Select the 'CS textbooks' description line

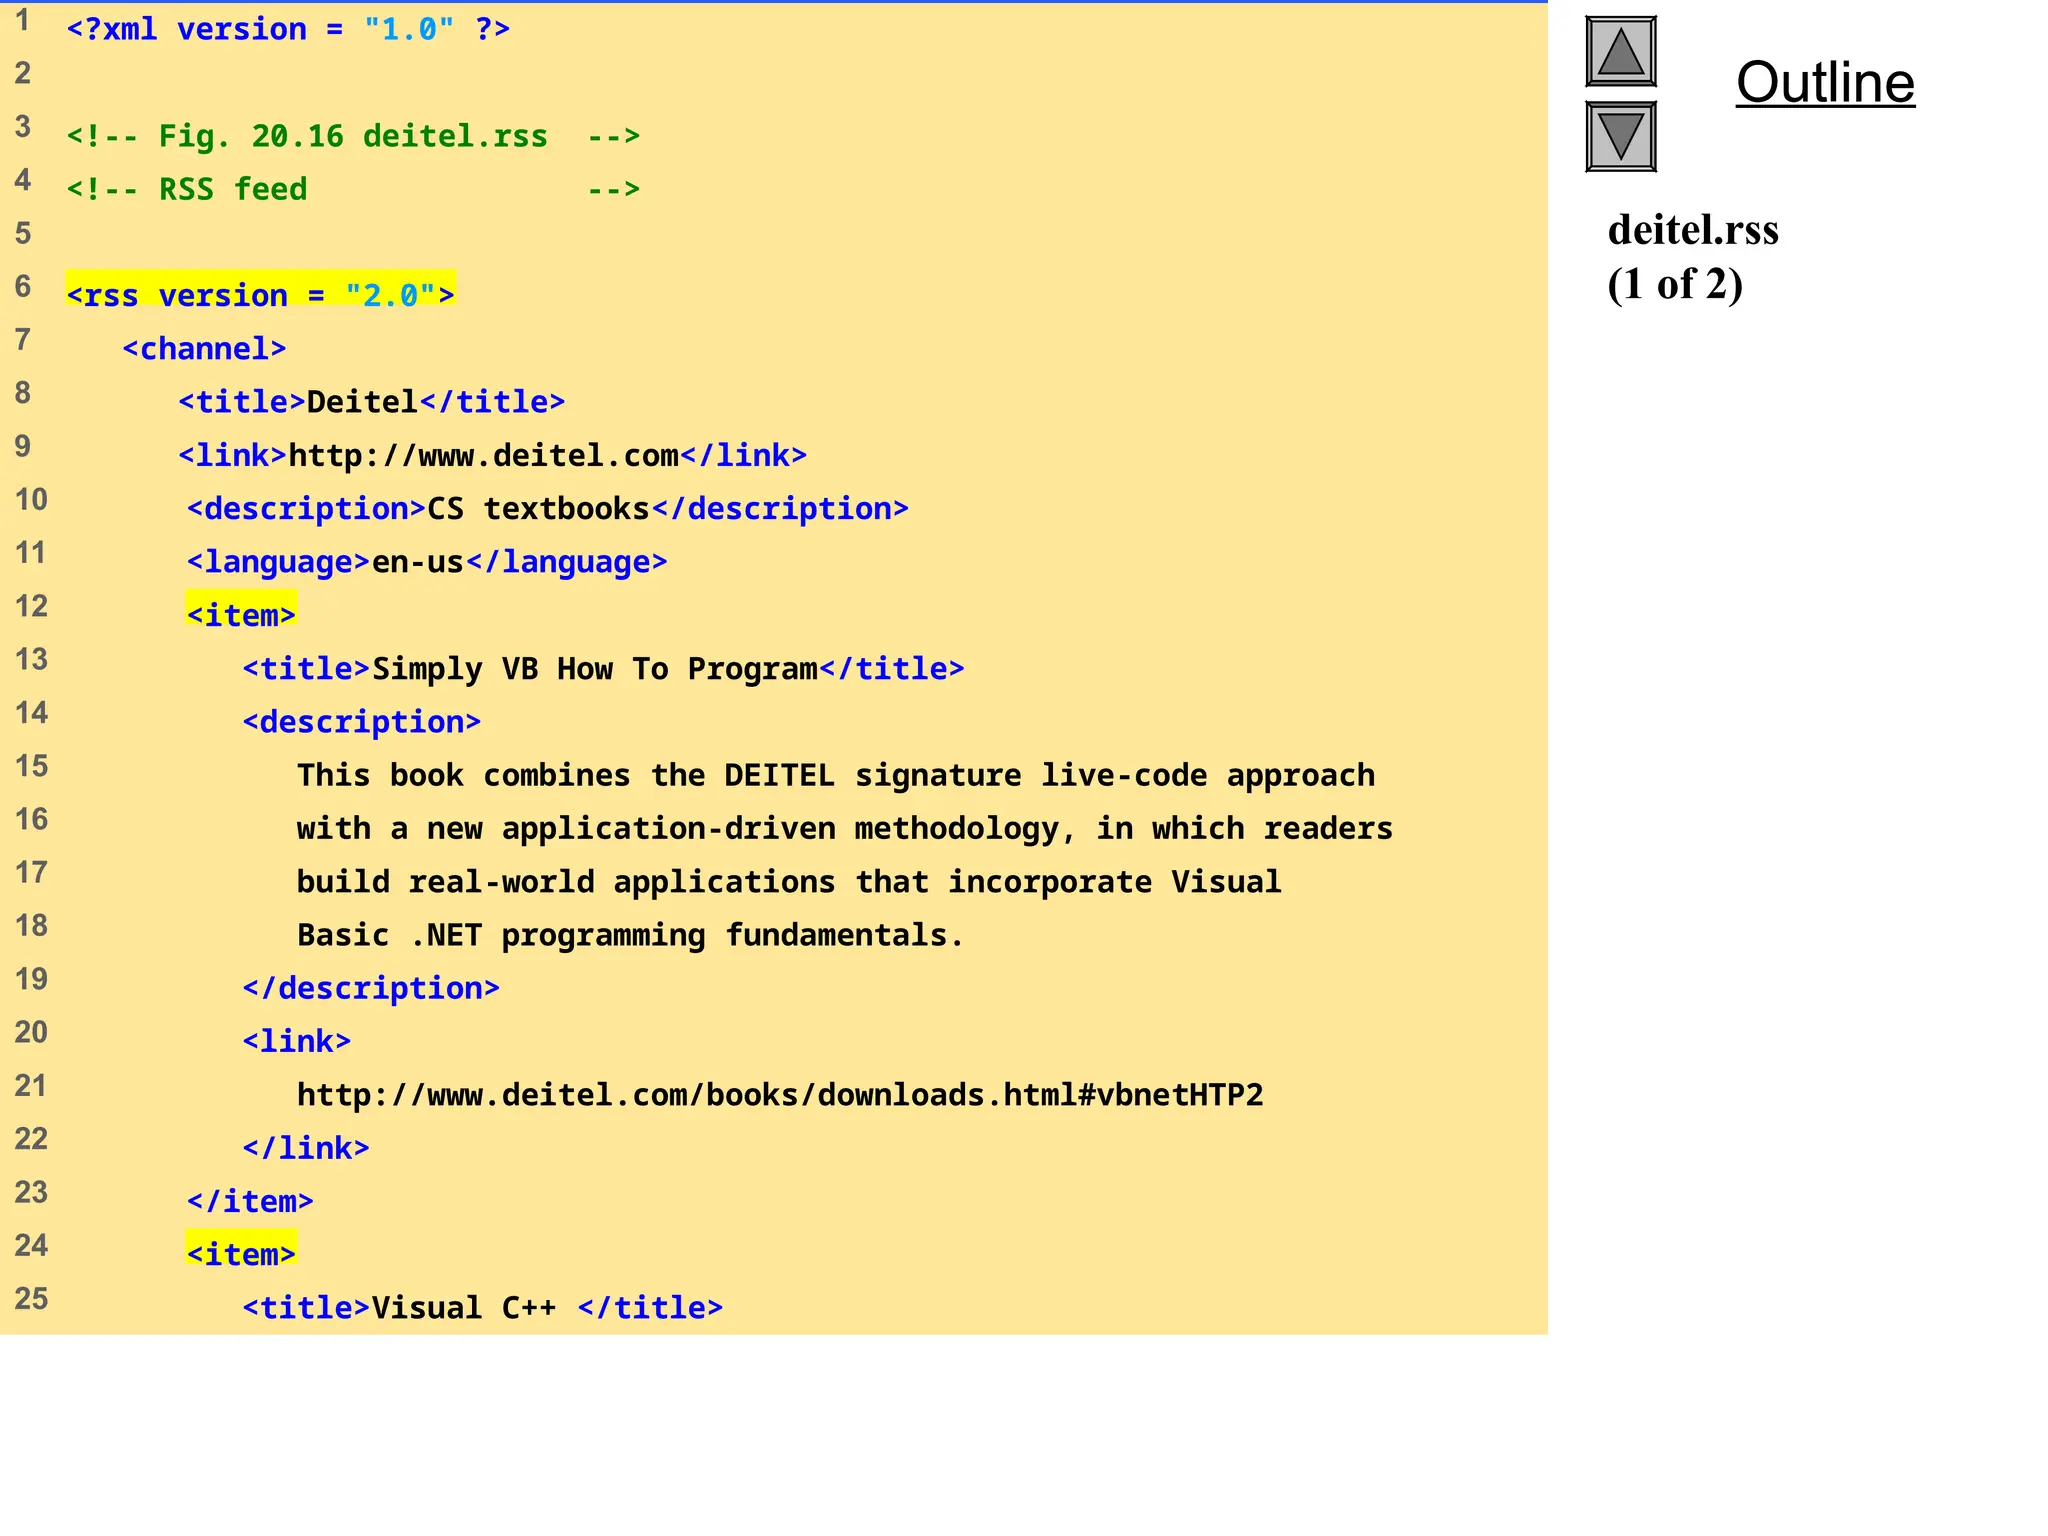tap(548, 509)
